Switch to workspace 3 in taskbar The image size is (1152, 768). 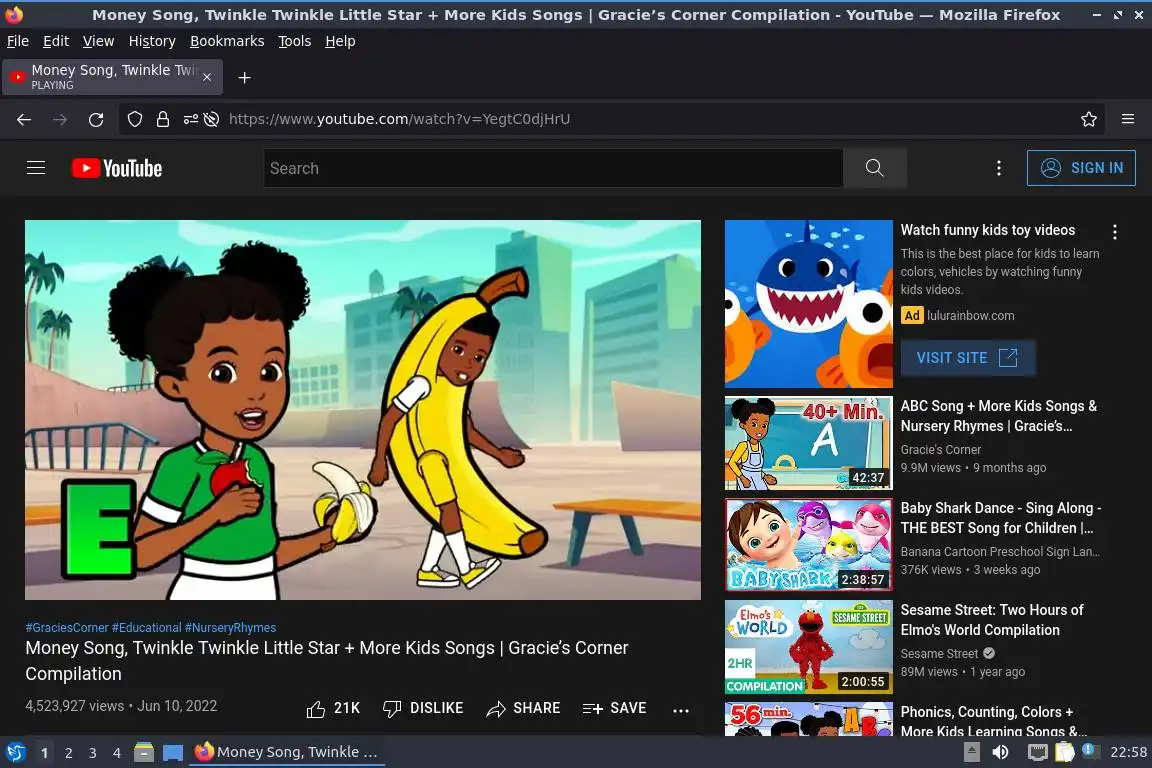coord(93,753)
